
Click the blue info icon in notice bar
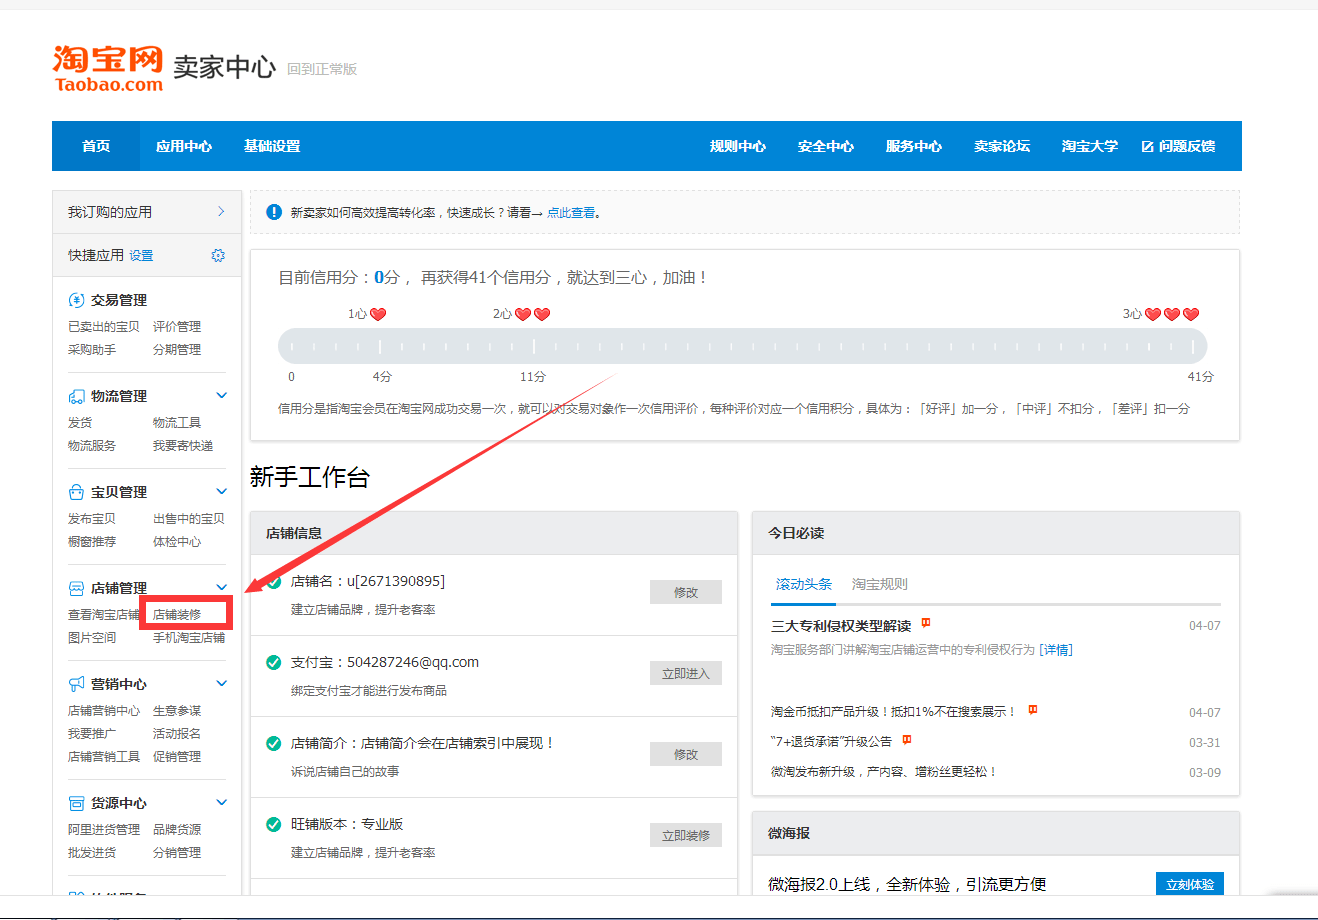tap(274, 212)
